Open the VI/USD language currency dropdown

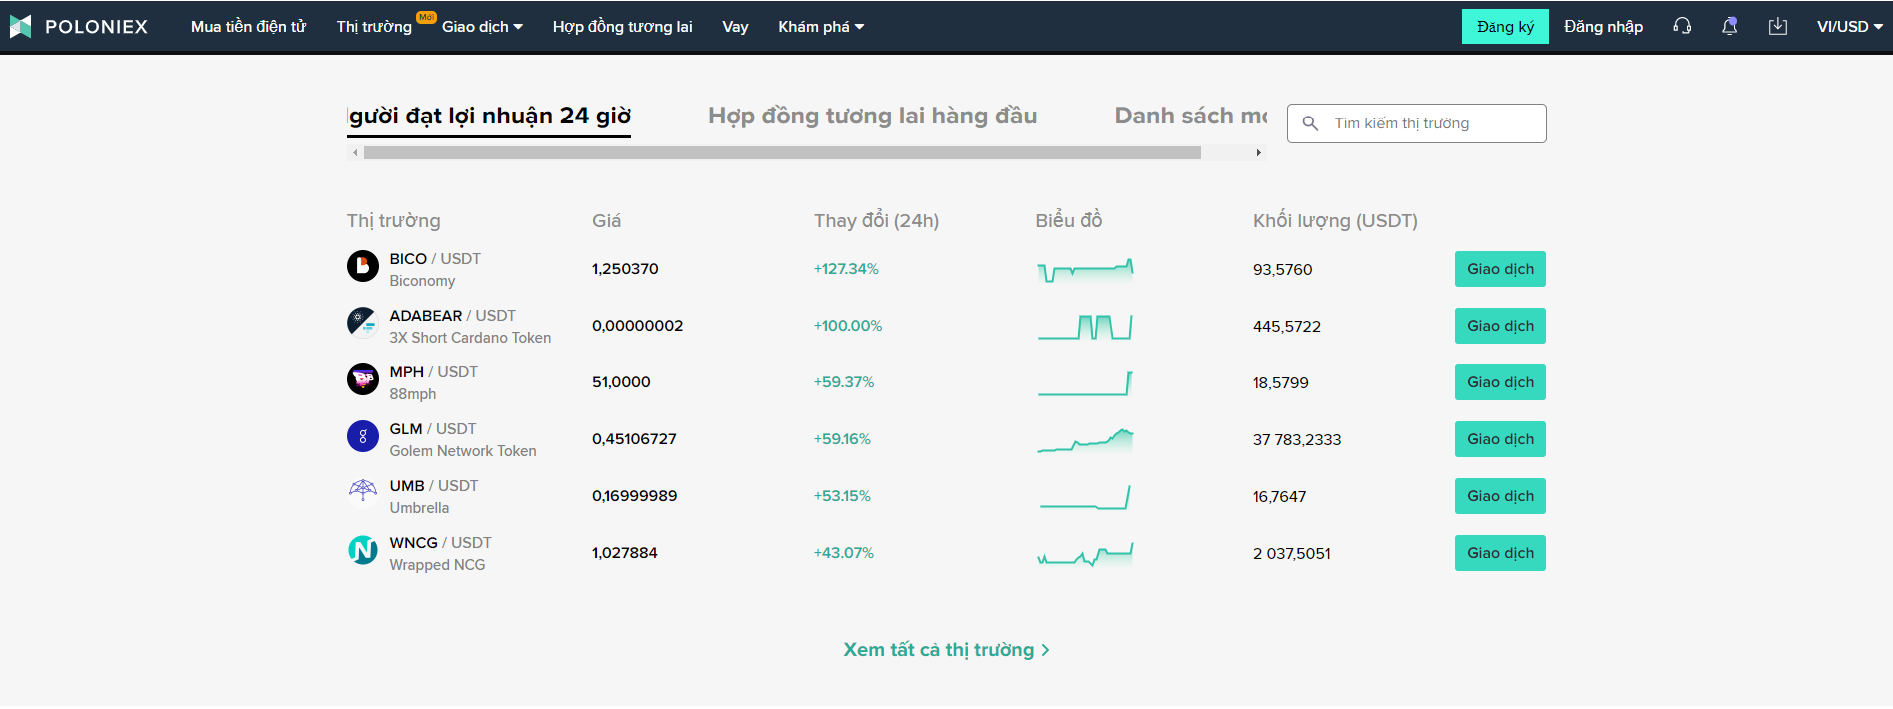[1849, 27]
